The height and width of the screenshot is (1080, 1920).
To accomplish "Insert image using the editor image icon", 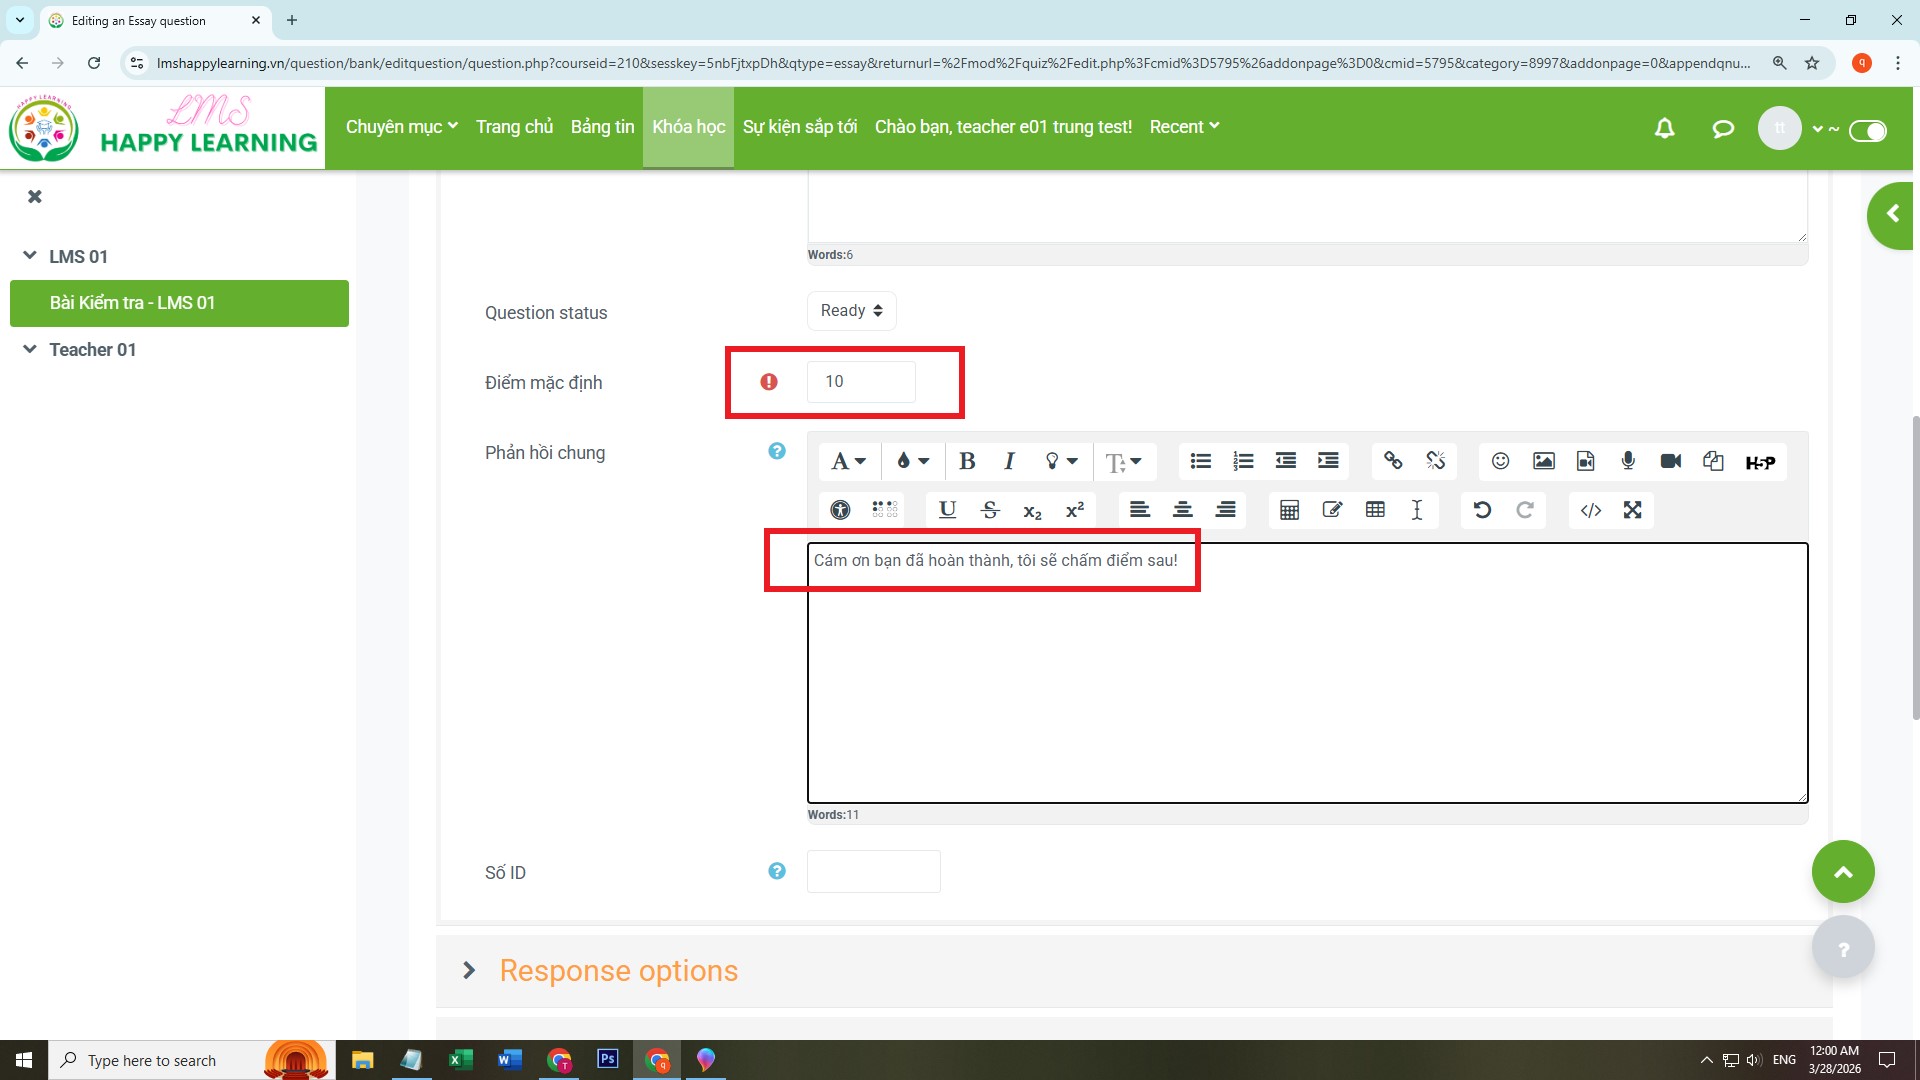I will (1543, 461).
